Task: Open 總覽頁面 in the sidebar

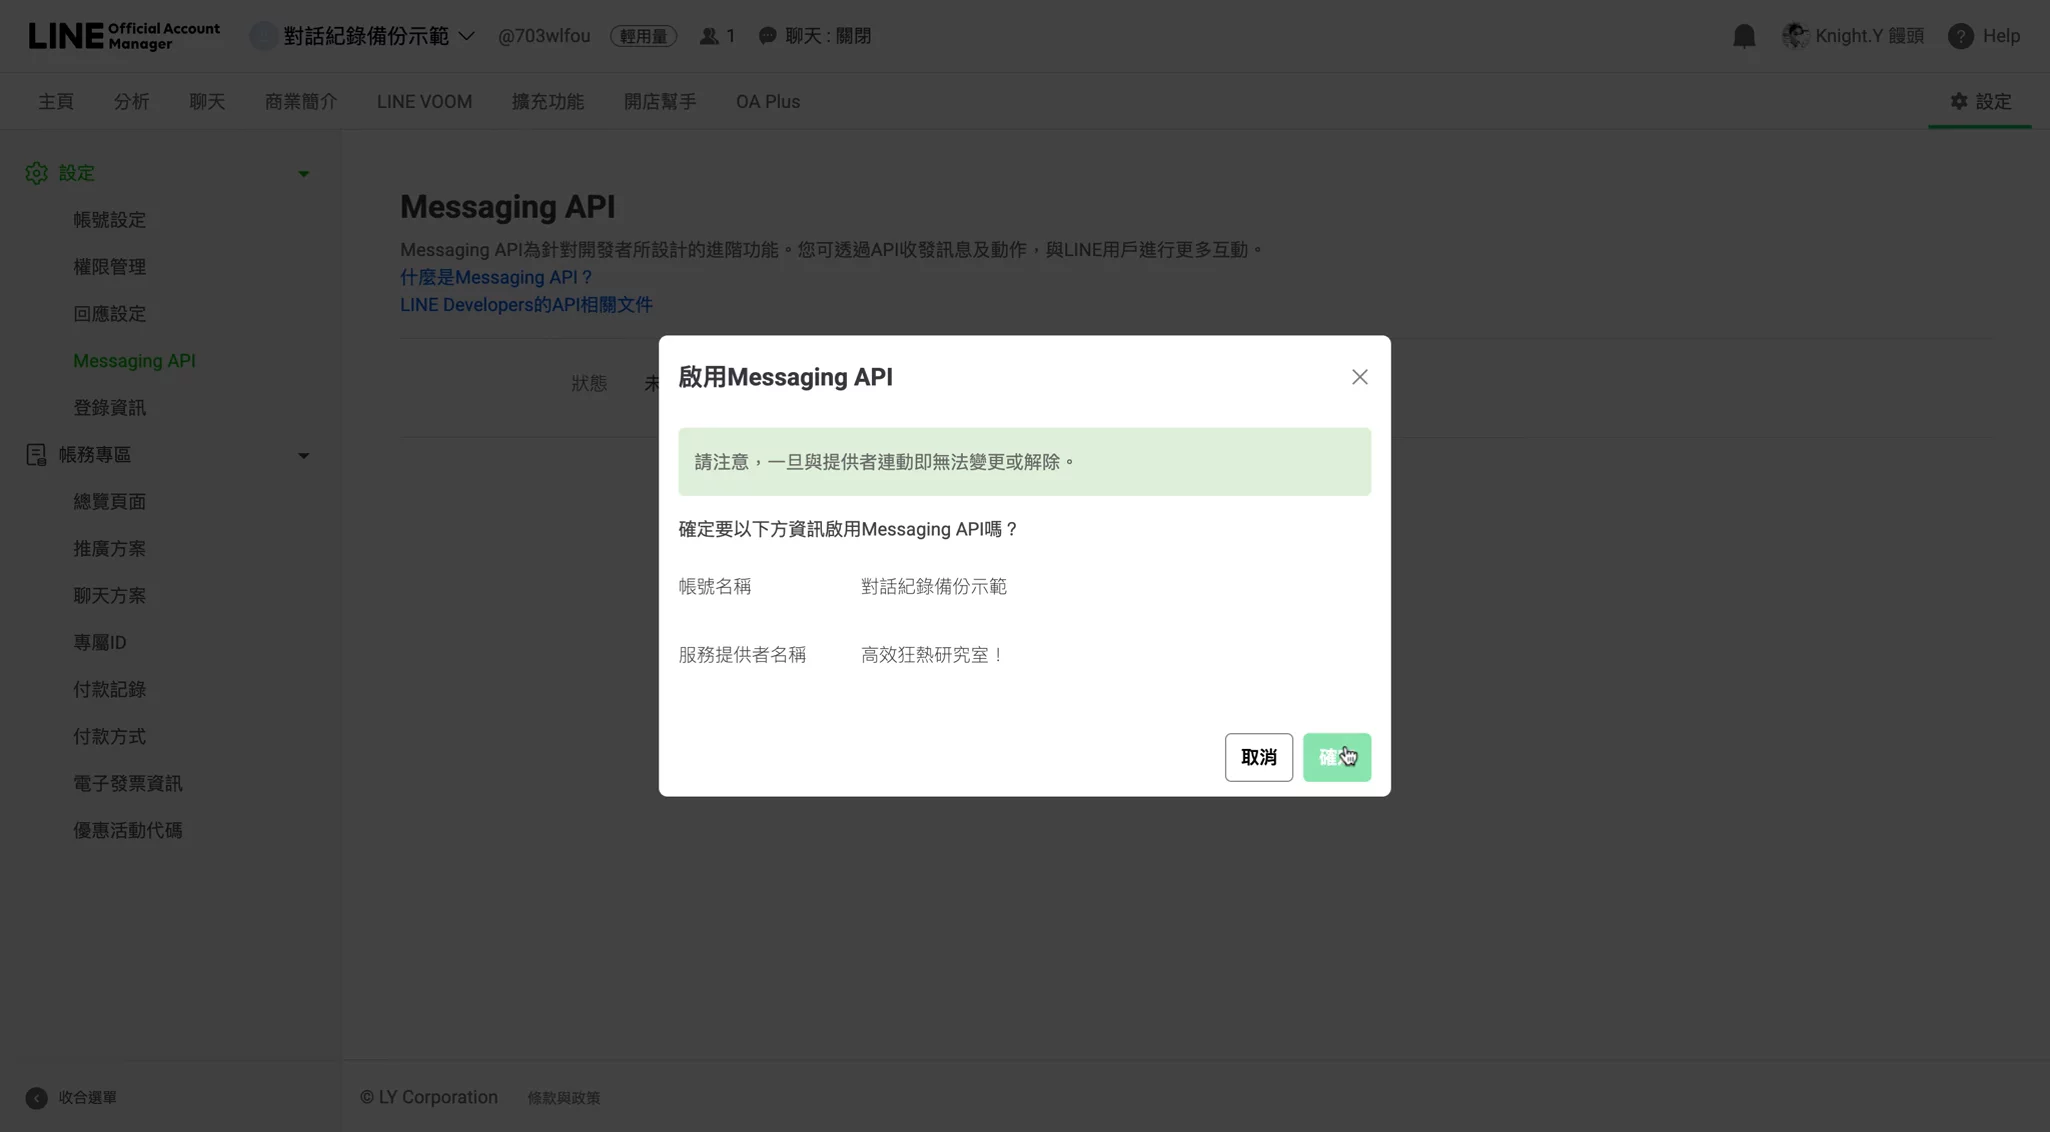Action: (x=109, y=502)
